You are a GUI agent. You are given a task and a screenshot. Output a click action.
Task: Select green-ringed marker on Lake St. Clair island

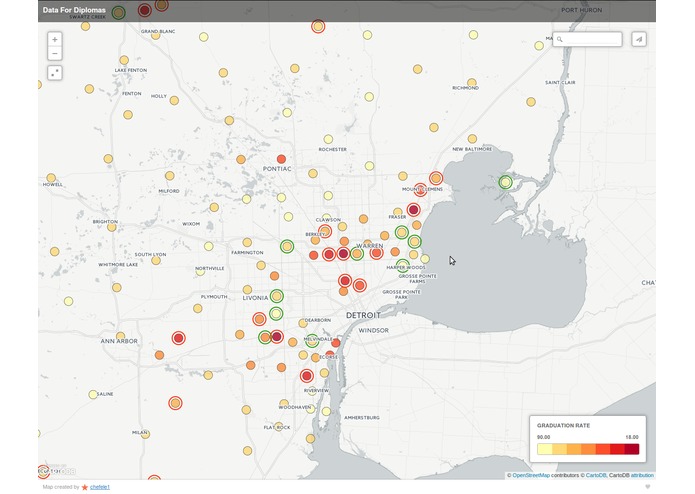tap(505, 182)
